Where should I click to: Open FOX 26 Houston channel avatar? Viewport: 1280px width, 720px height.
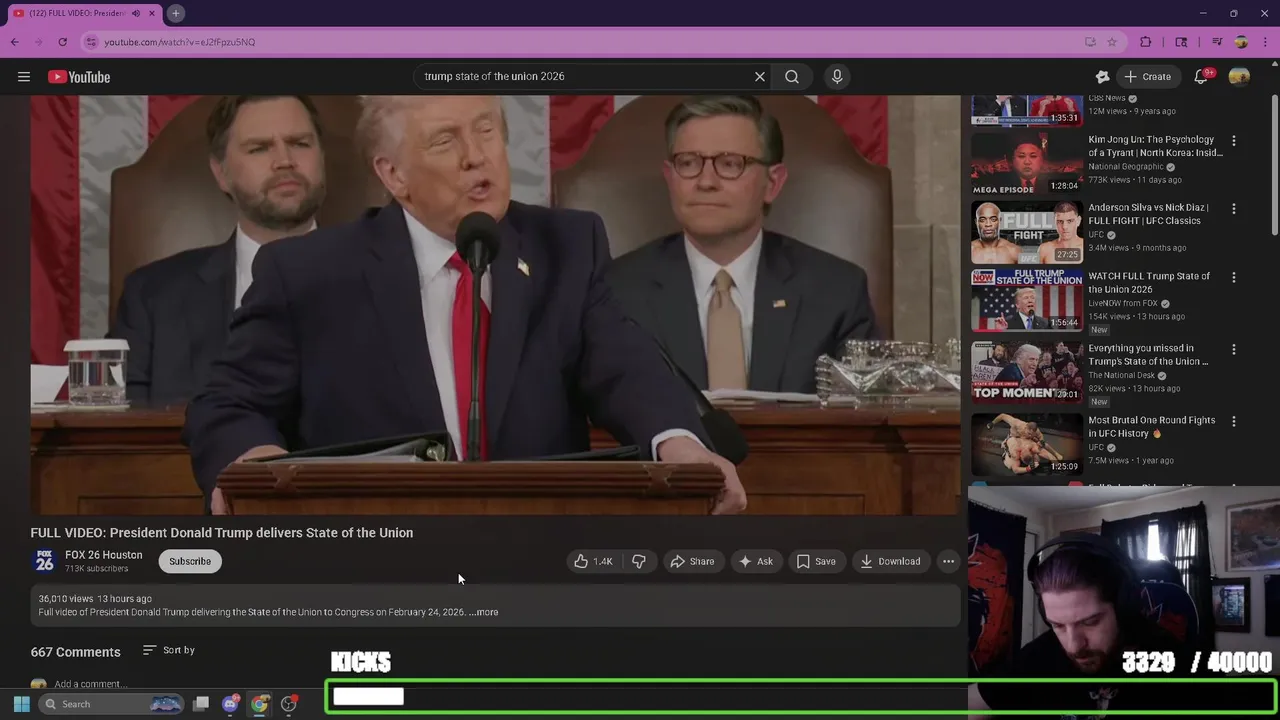coord(44,561)
